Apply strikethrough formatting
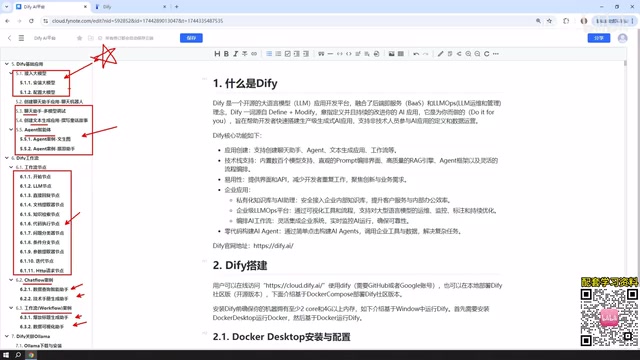 [x=244, y=54]
